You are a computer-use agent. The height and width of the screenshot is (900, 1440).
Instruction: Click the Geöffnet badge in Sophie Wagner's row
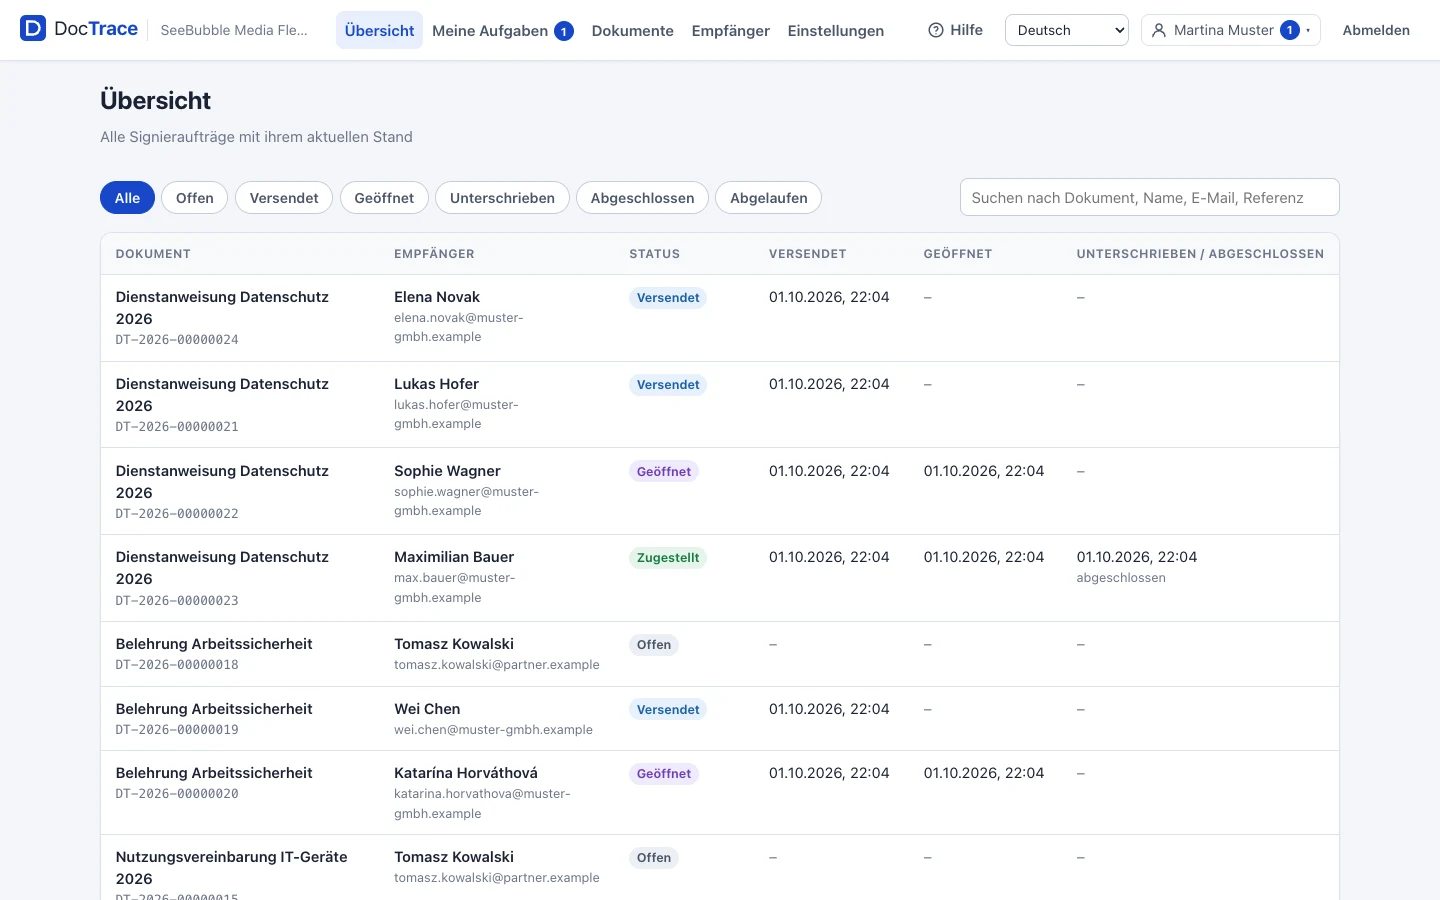click(664, 472)
